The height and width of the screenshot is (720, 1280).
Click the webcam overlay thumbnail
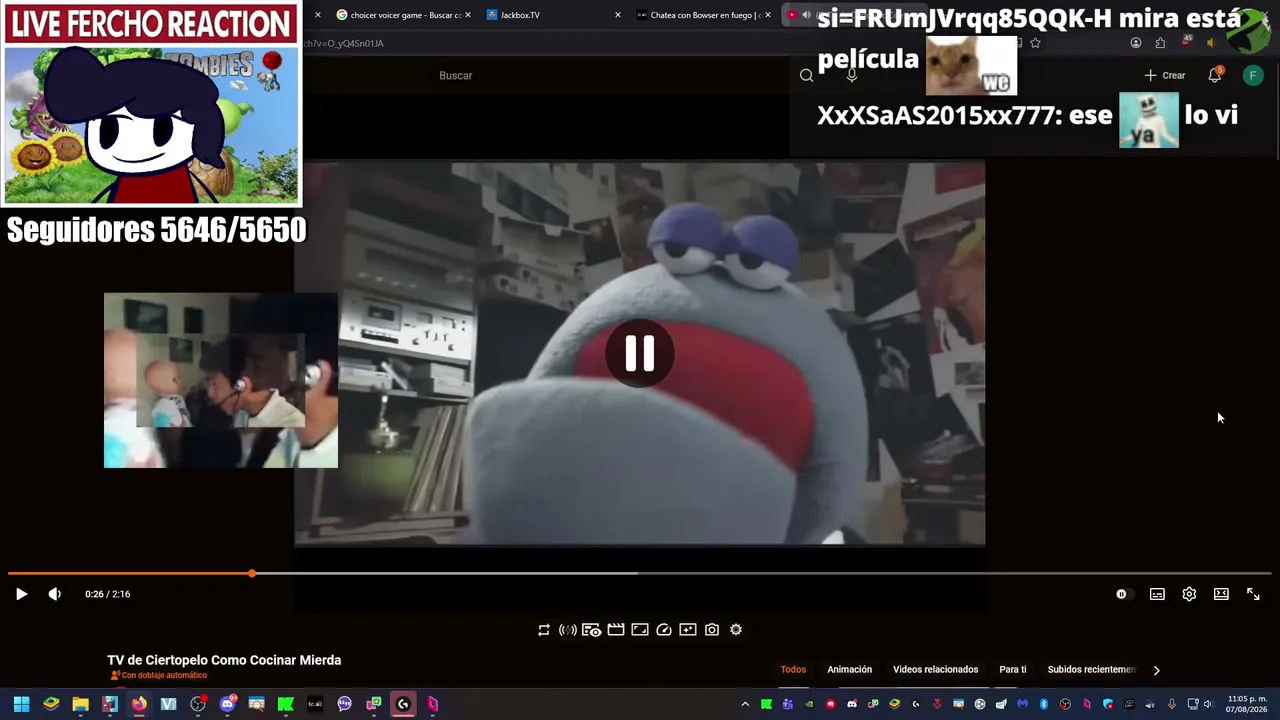click(221, 380)
